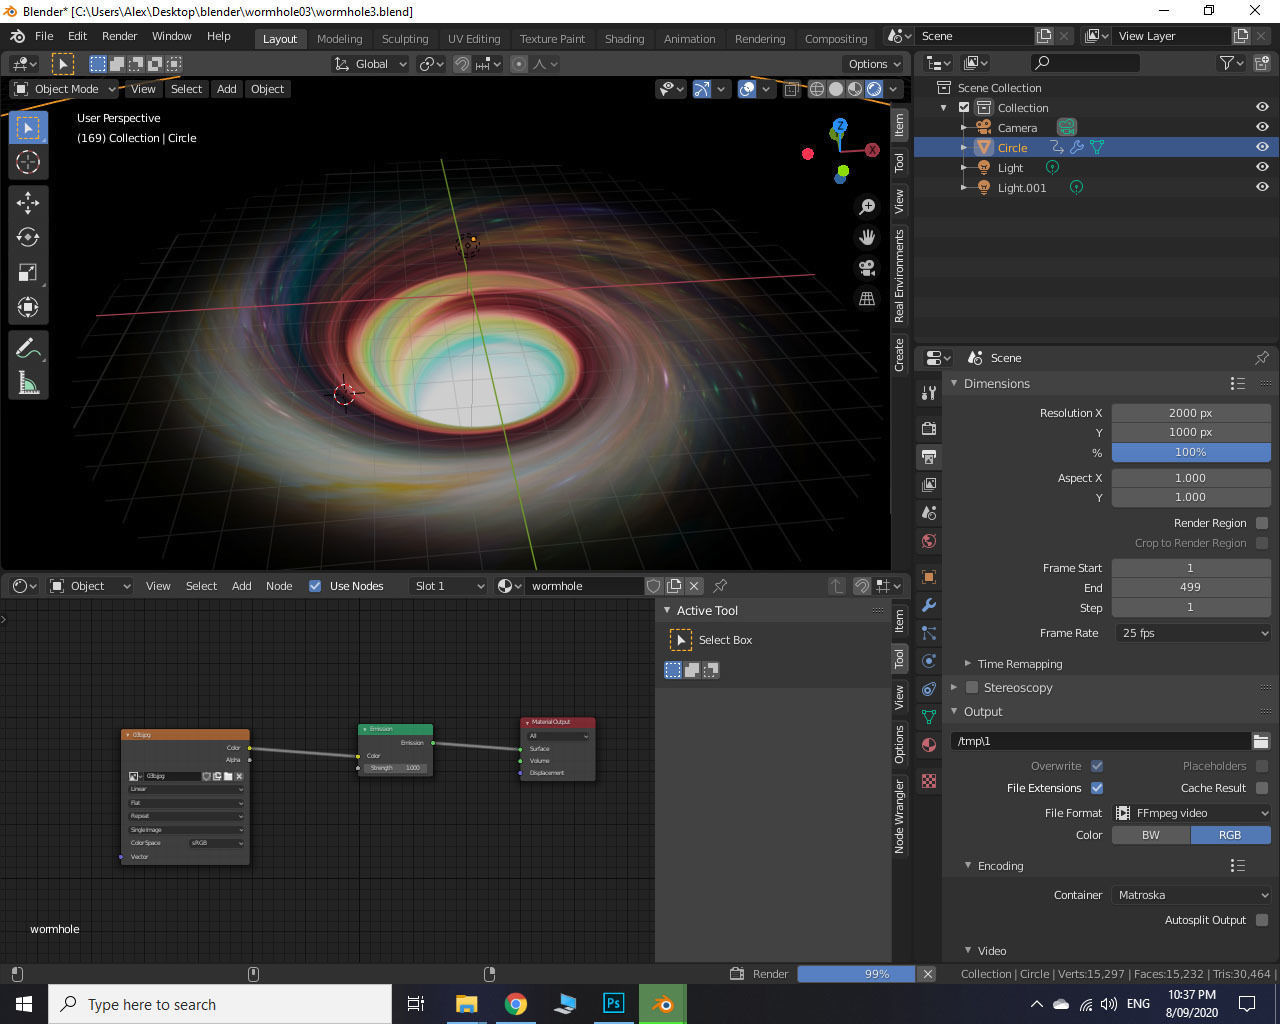Open the Material properties tab

[929, 745]
